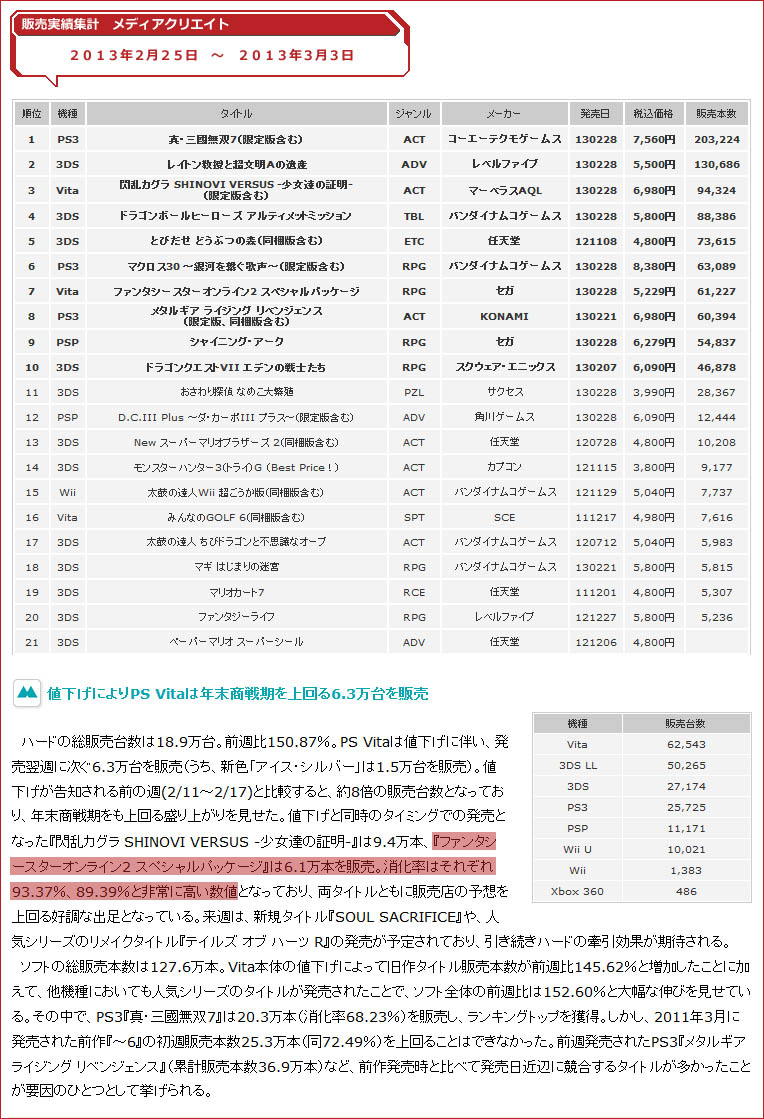This screenshot has width=764, height=1119.
Task: Select ドラゴンクエストVII エデンの戦士たち title
Action: pyautogui.click(x=236, y=367)
